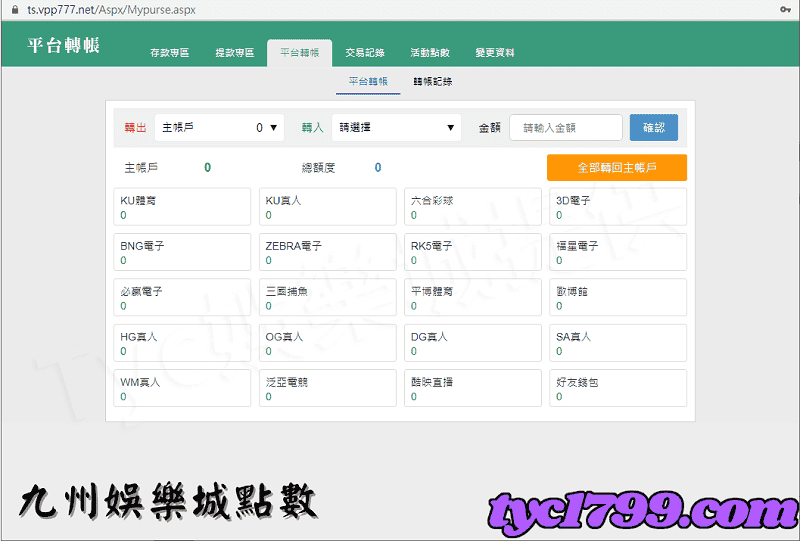Select the 歐博館 wallet card
The height and width of the screenshot is (541, 800).
pyautogui.click(x=618, y=298)
